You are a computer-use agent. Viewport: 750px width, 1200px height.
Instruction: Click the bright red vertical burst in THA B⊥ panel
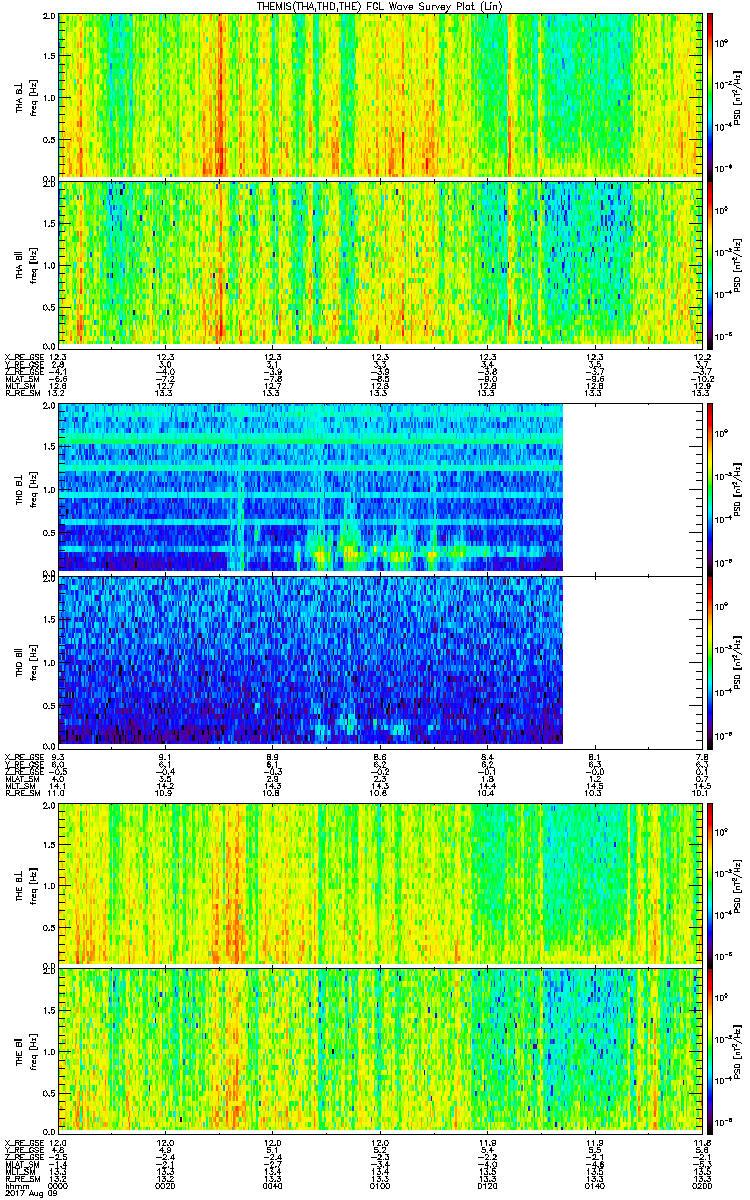click(x=219, y=95)
